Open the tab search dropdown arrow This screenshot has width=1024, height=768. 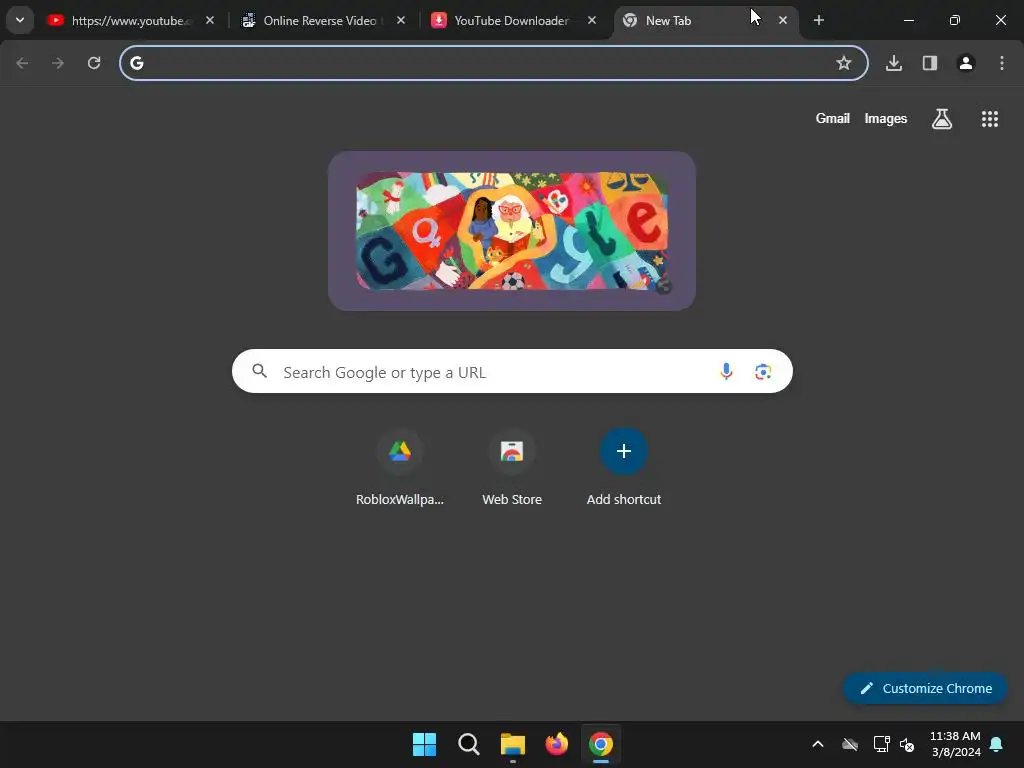coord(20,20)
